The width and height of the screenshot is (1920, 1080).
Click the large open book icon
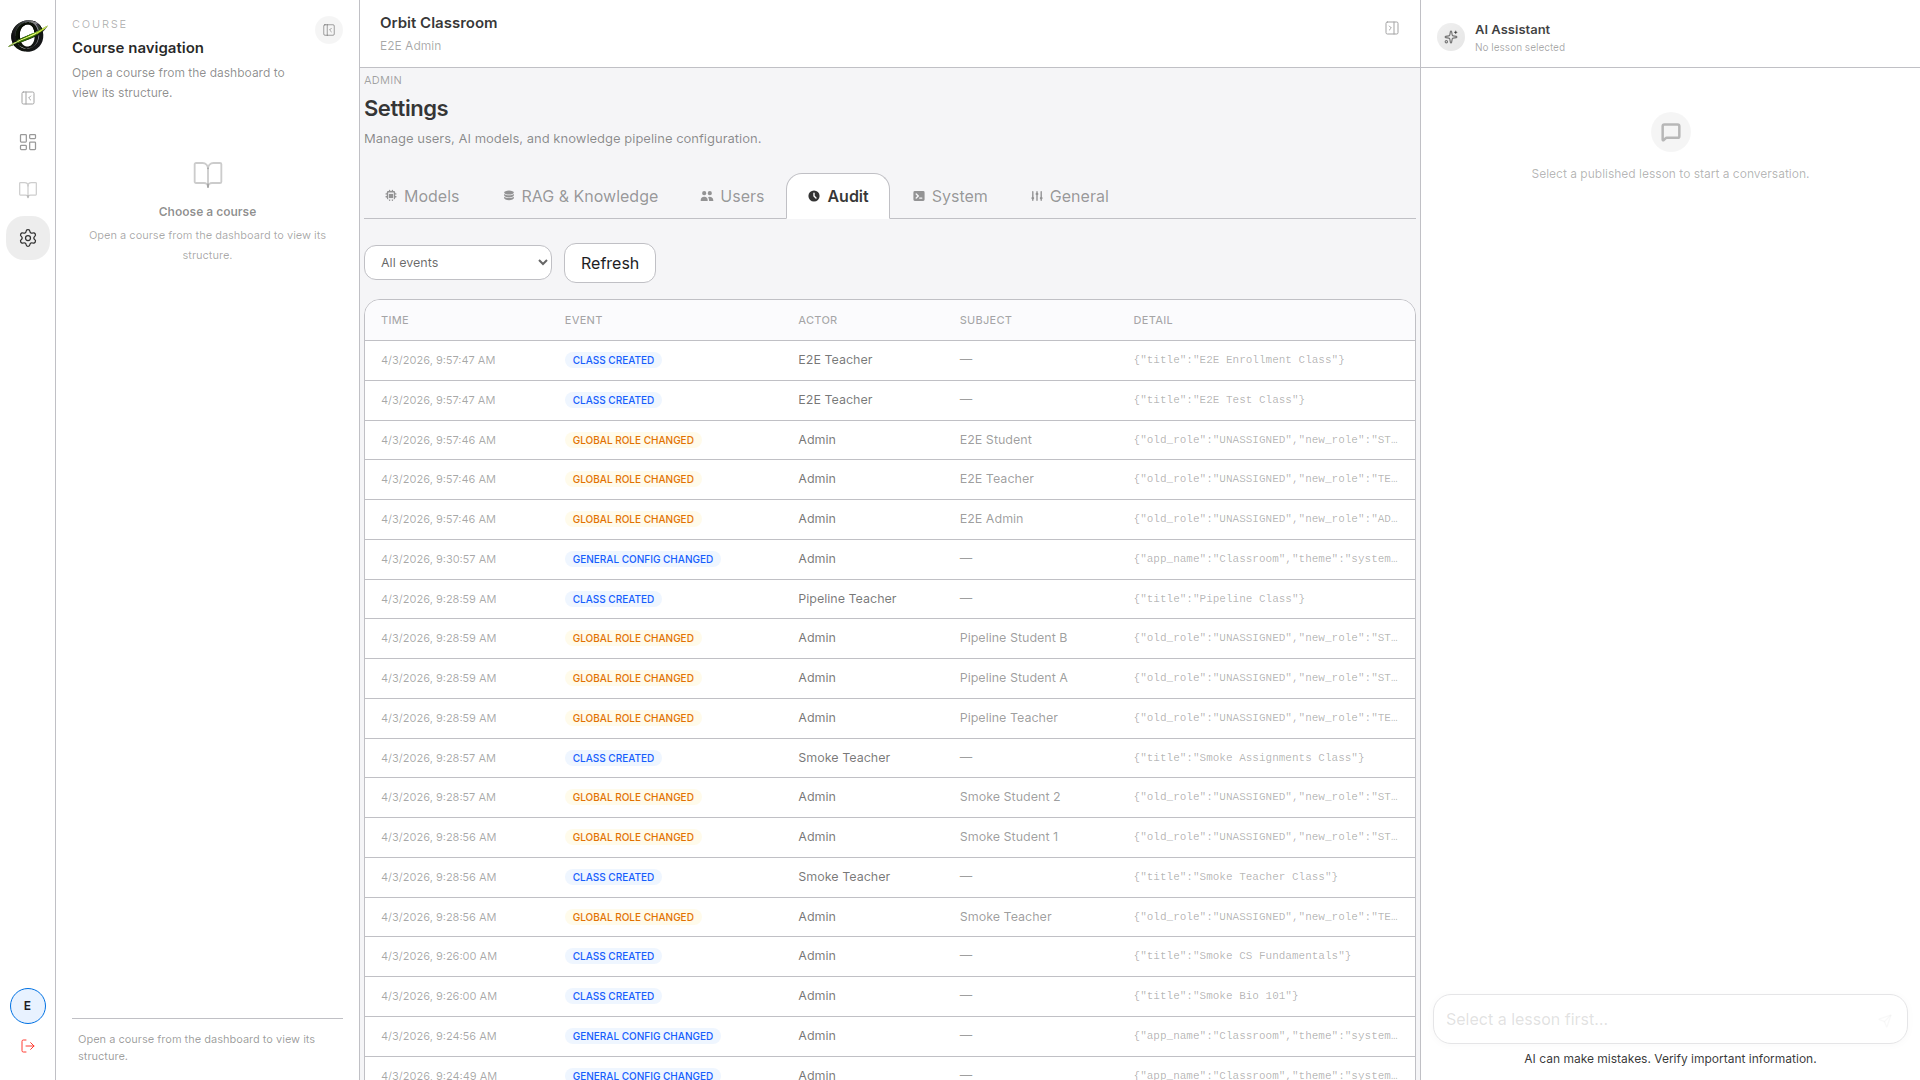208,174
